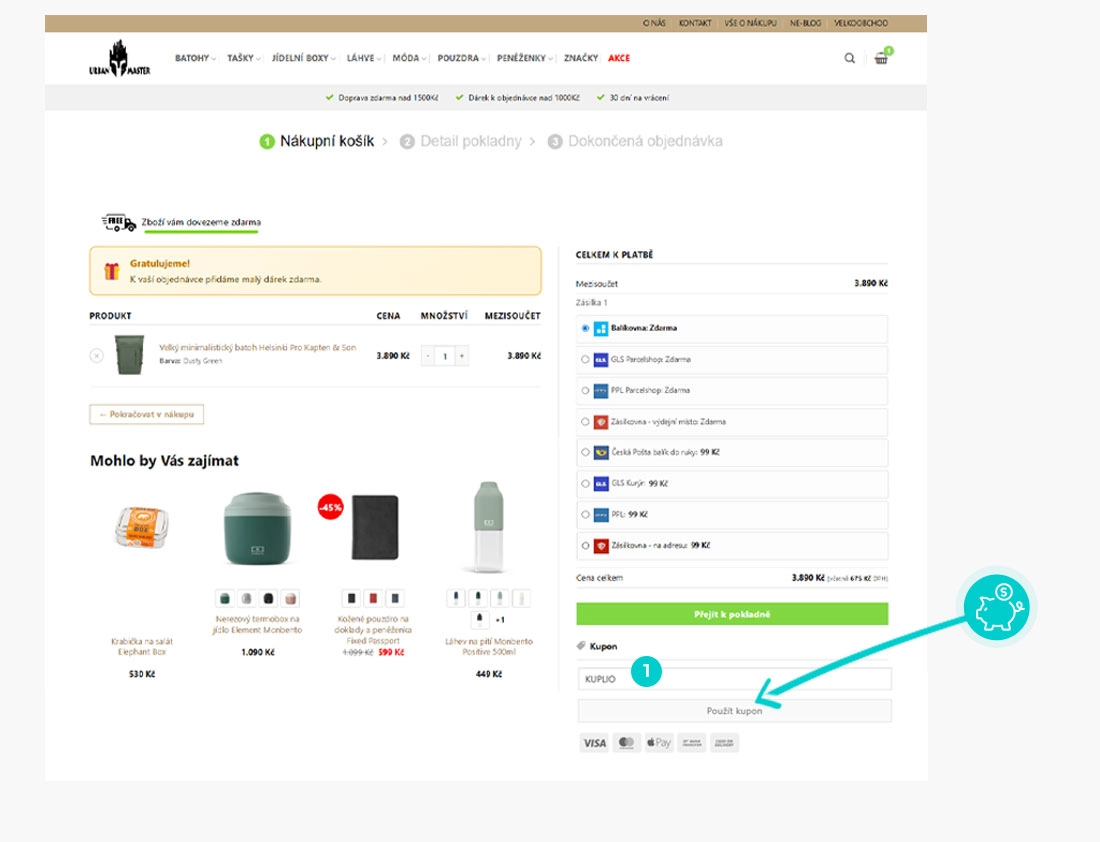The height and width of the screenshot is (842, 1100).
Task: Open VŠE O NÁKUPU in top bar
Action: [x=750, y=23]
